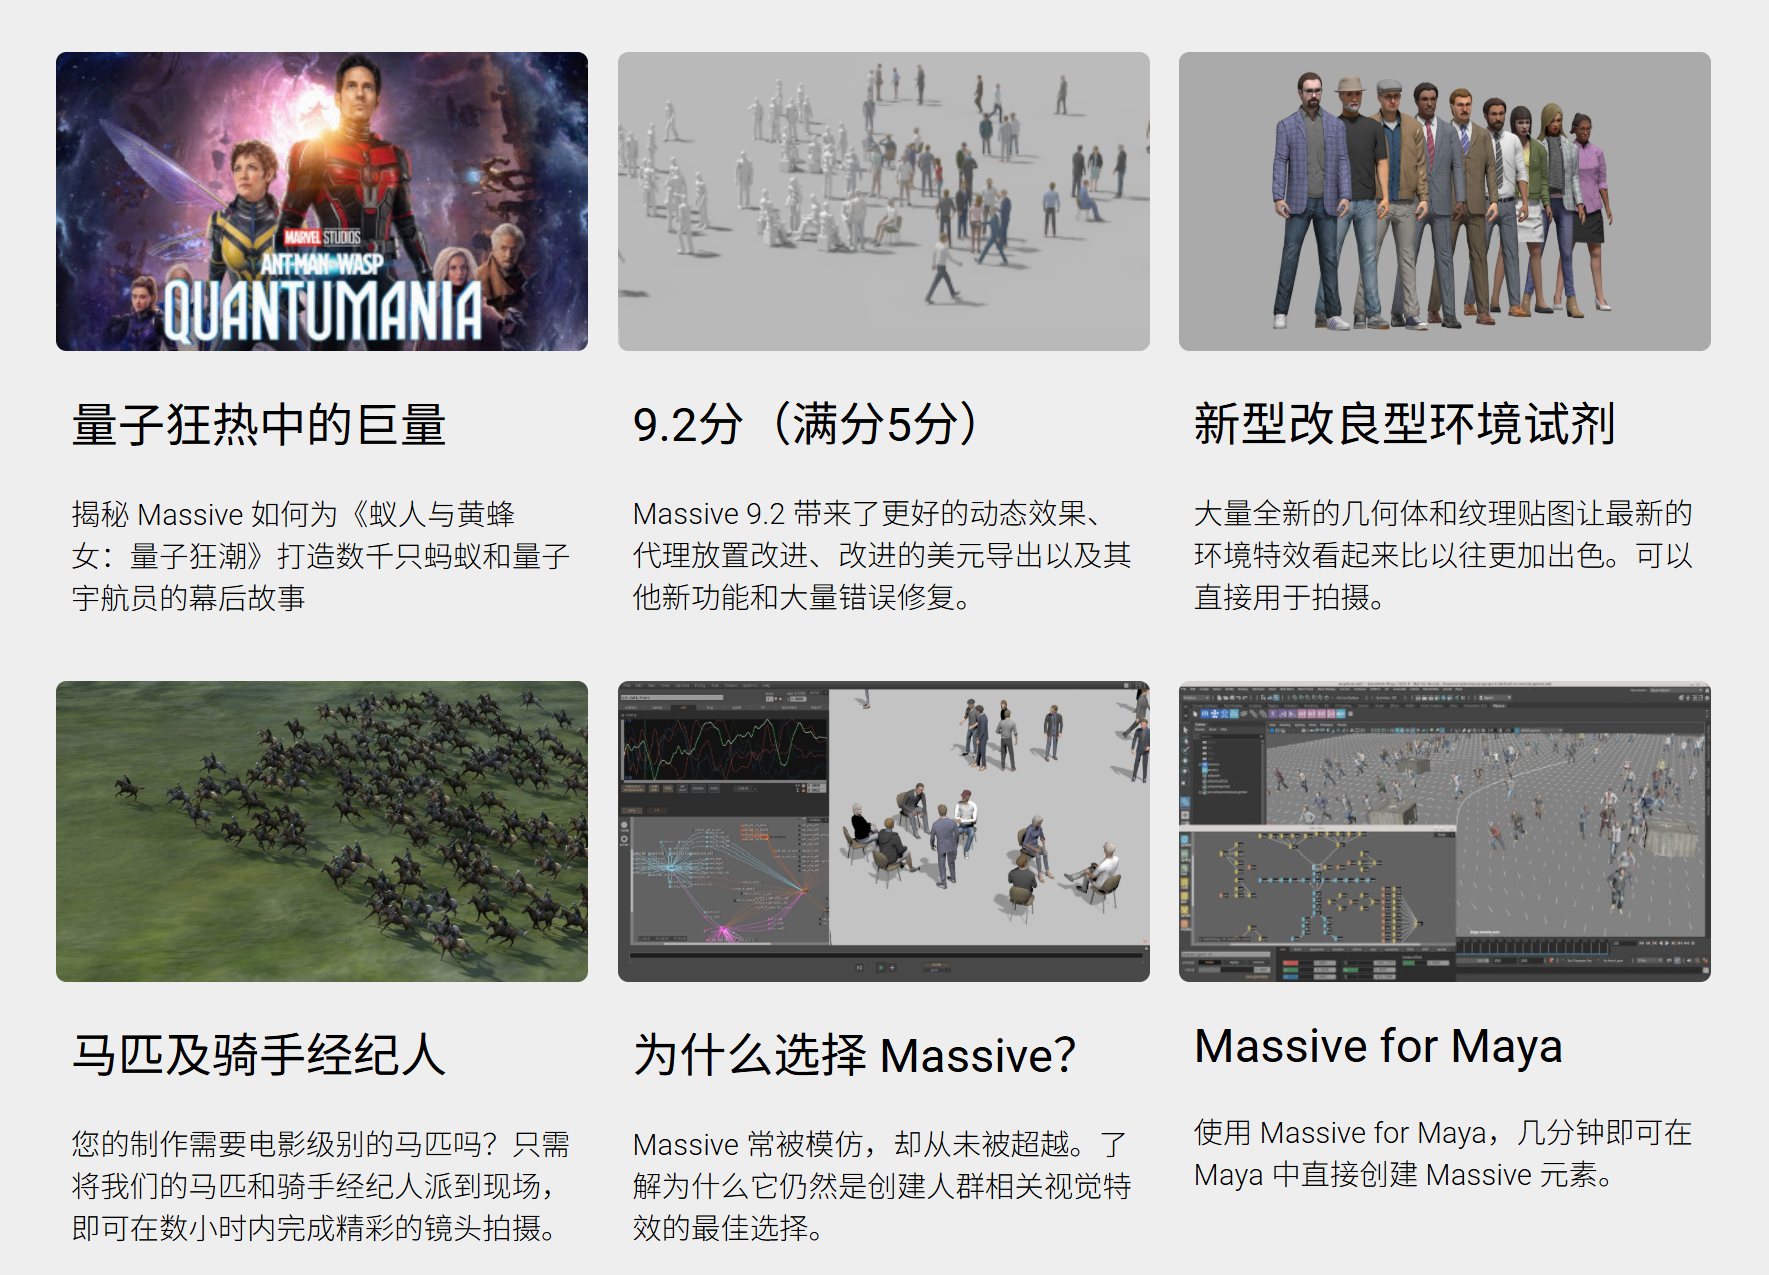Click the gray crowd simulation thumbnail
Viewport: 1769px width, 1275px height.
pos(884,201)
